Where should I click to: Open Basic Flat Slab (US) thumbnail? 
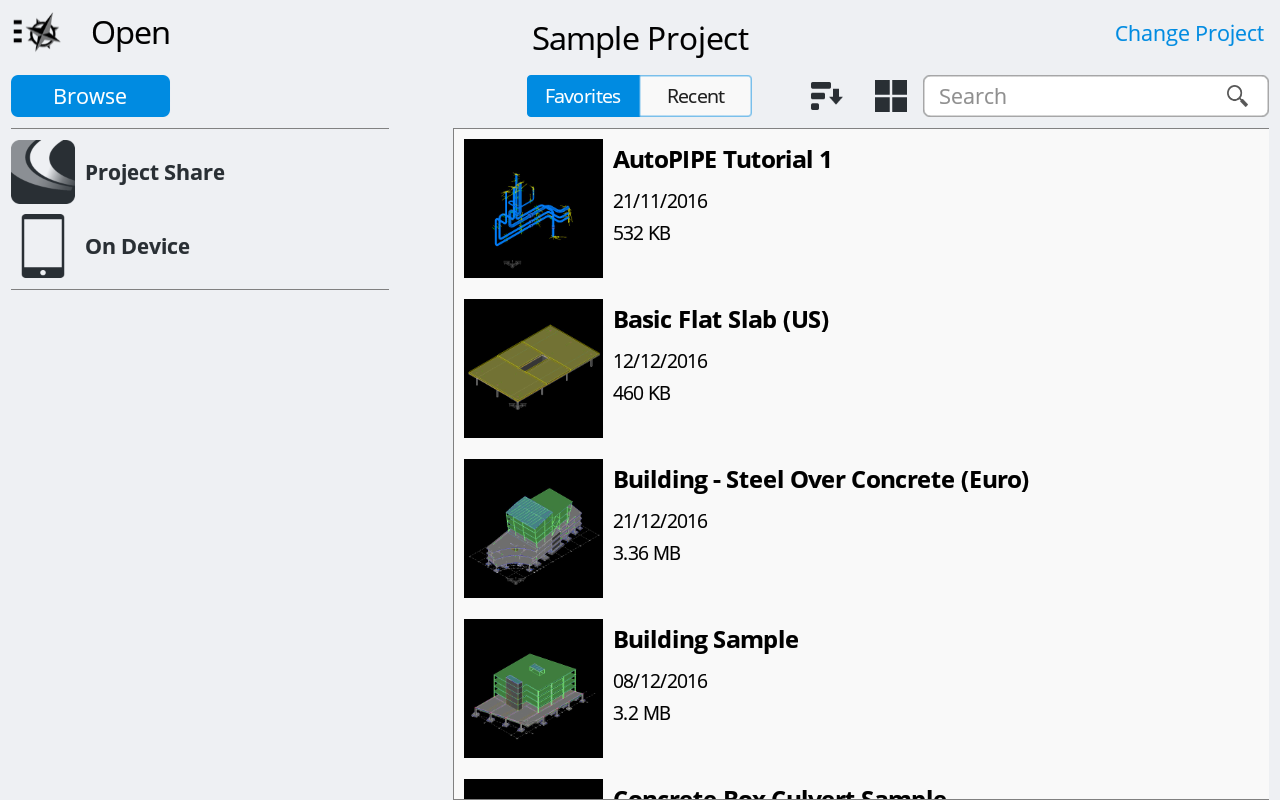tap(533, 368)
